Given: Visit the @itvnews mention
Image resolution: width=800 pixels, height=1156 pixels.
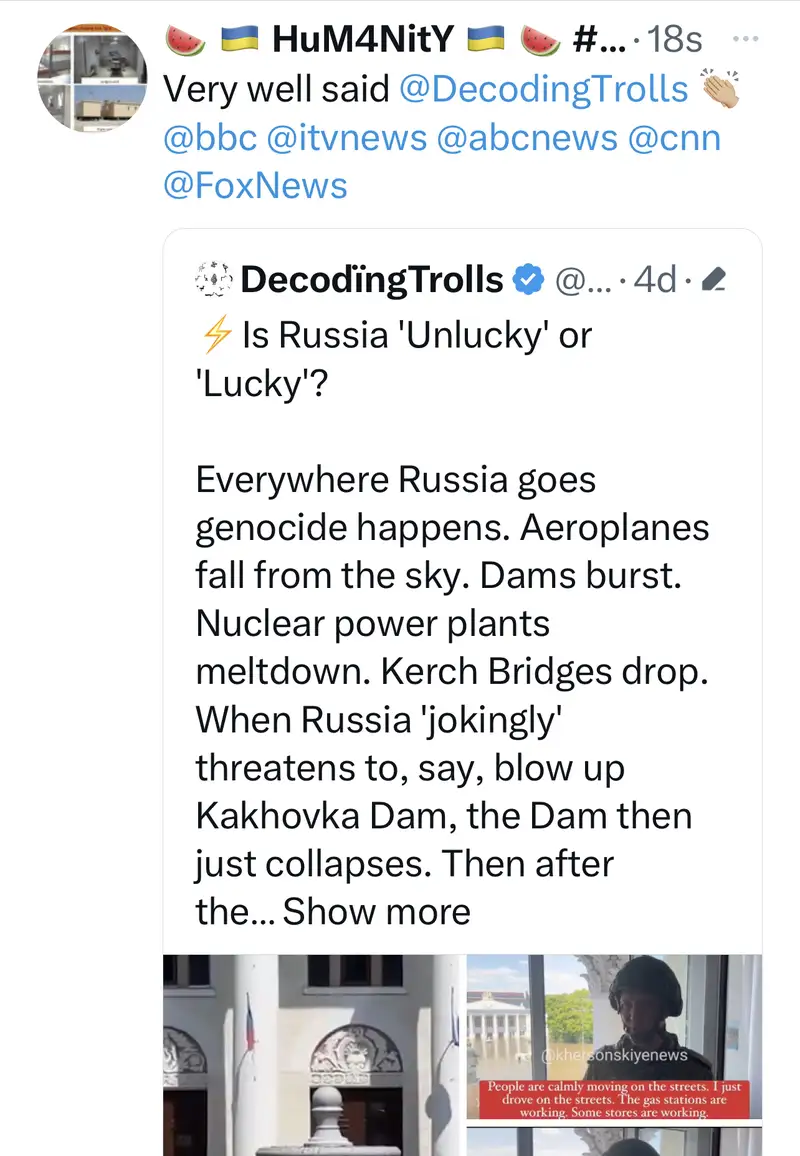Looking at the screenshot, I should tap(346, 137).
